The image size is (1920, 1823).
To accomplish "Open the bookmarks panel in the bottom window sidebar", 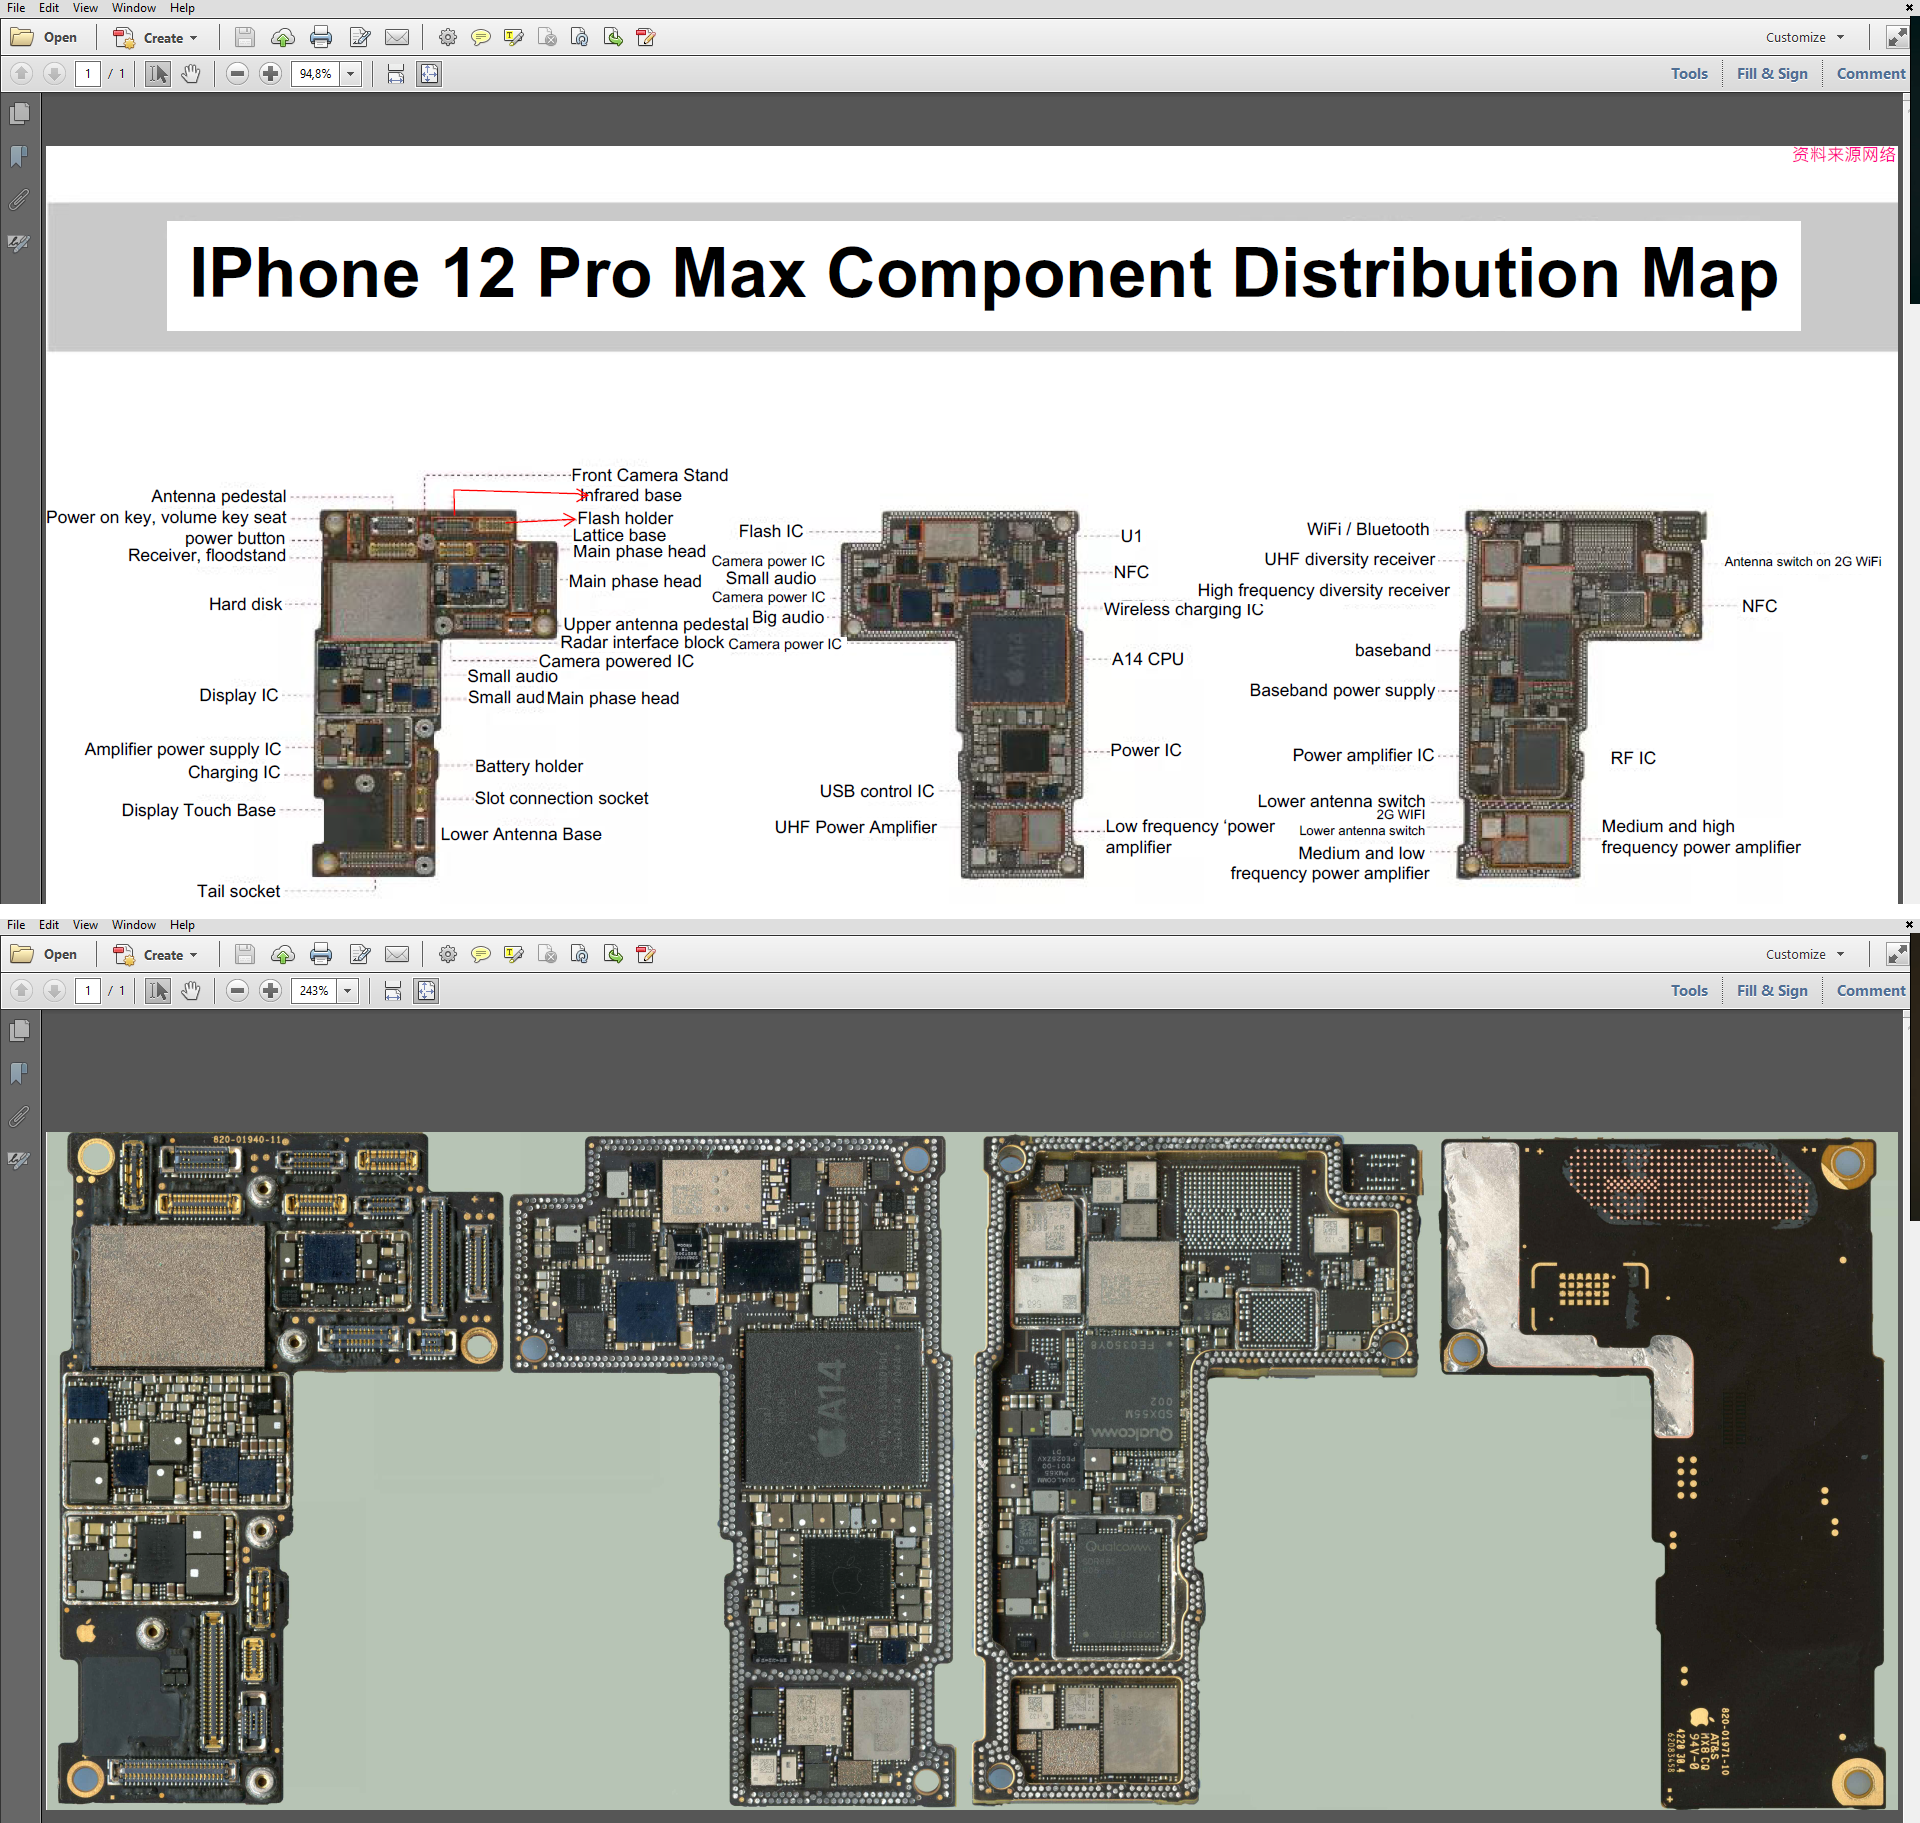I will [19, 1074].
